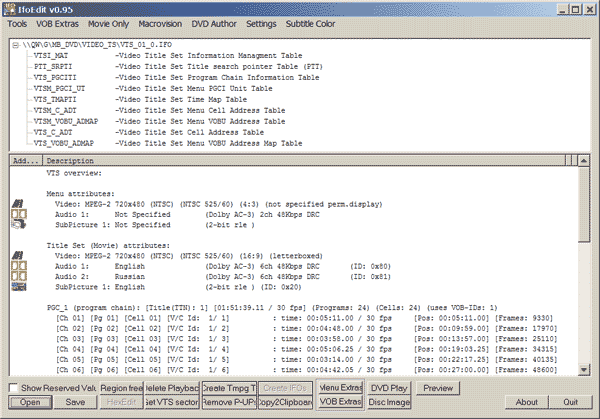Open the VOB Extras menu
600x419 pixels.
57,24
